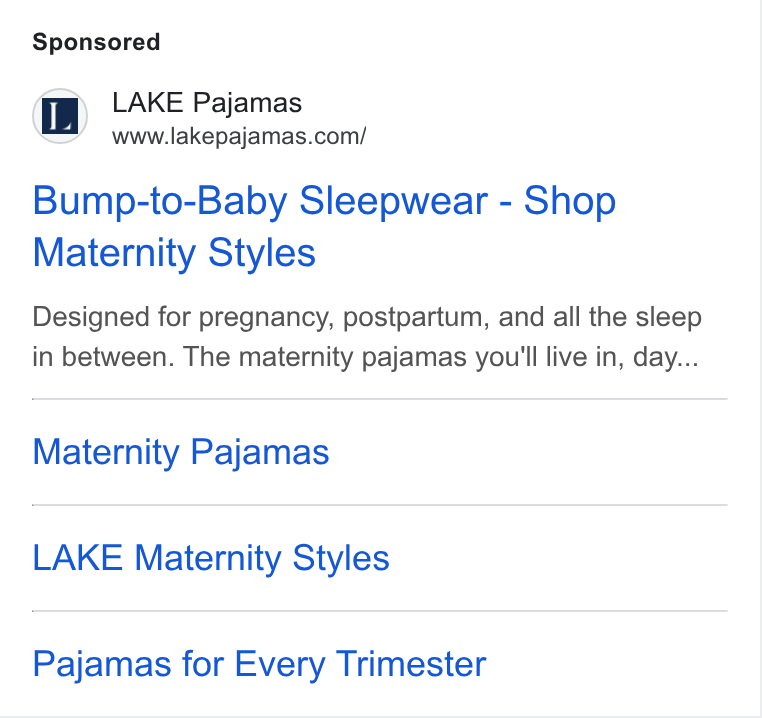Open the Maternity Pajamas sitelink
The height and width of the screenshot is (718, 762).
pyautogui.click(x=181, y=452)
